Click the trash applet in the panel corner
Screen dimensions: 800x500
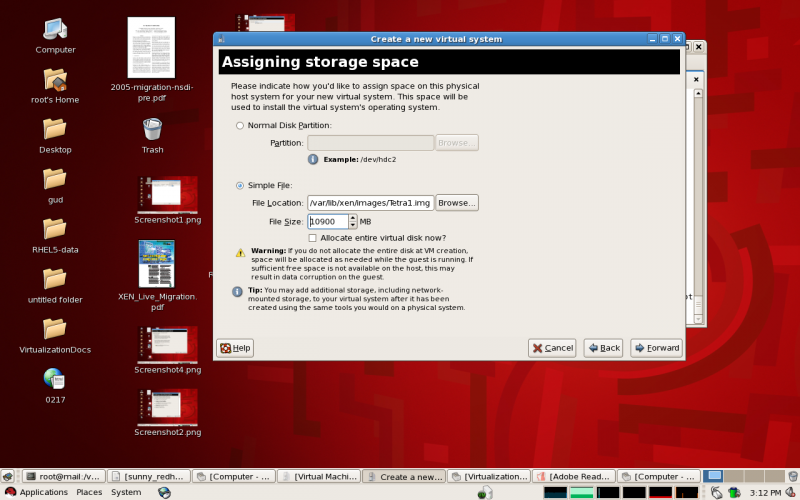[793, 477]
